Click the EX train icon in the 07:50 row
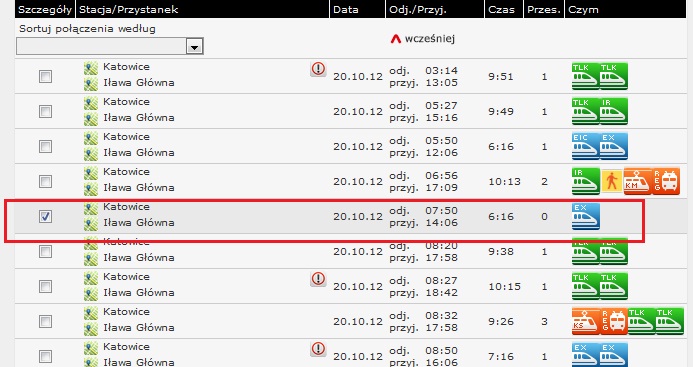The height and width of the screenshot is (367, 693). coord(586,216)
